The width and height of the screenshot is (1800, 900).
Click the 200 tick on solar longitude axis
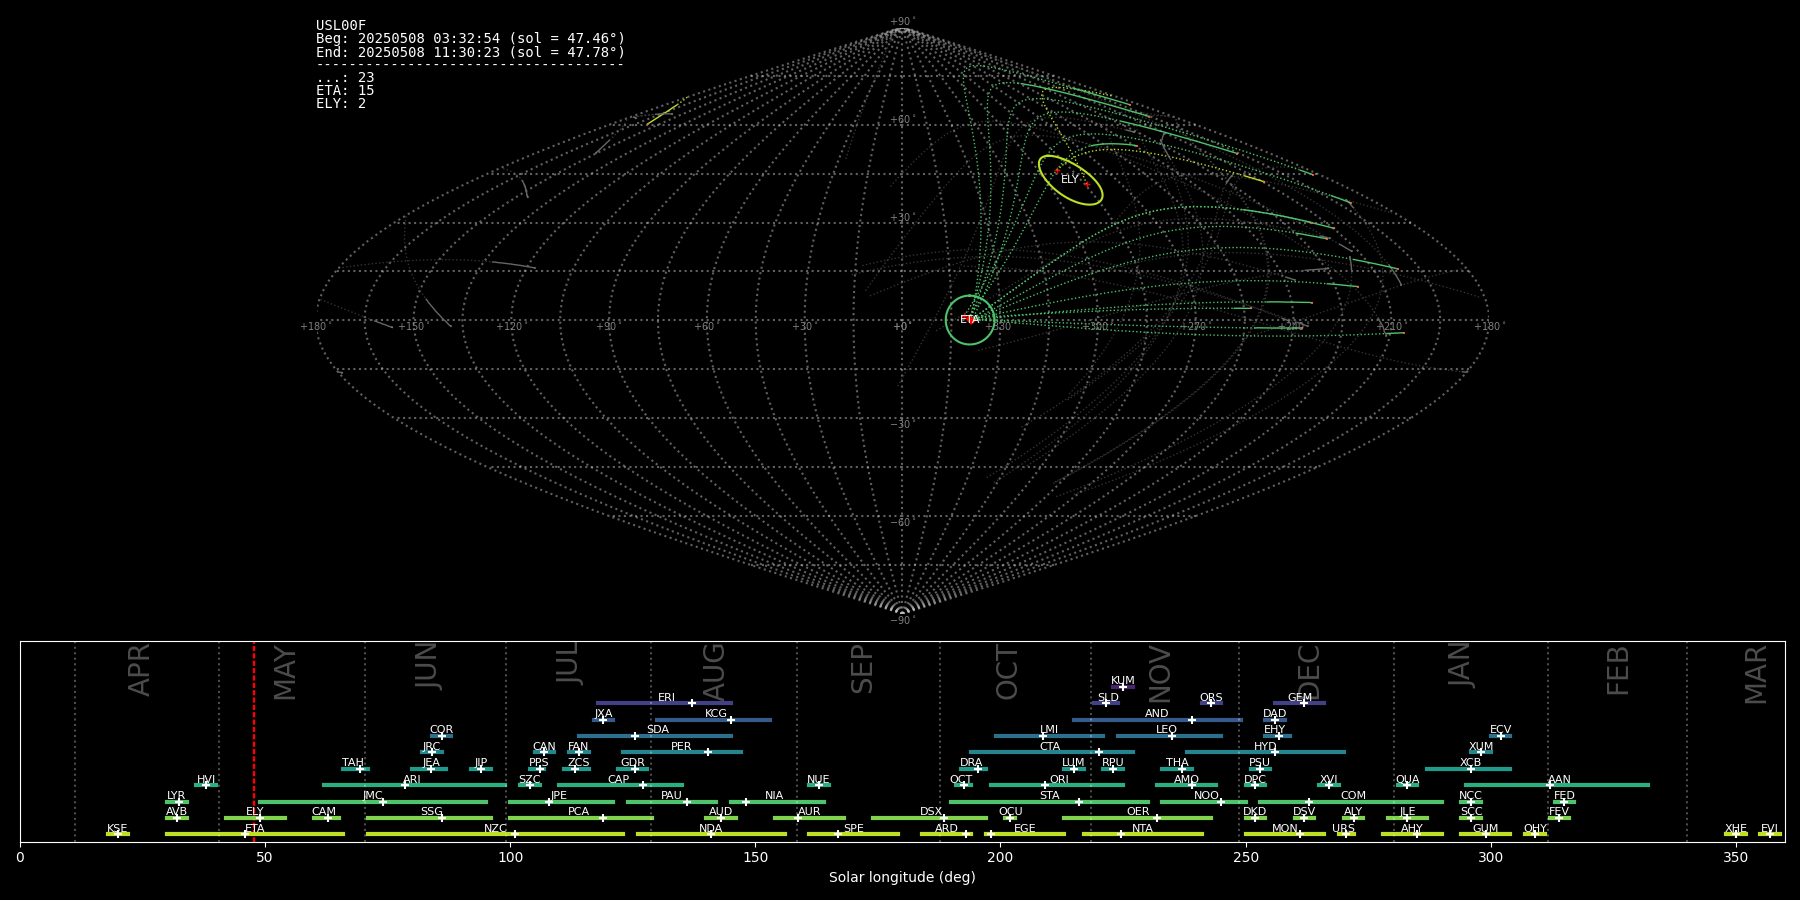click(x=1000, y=858)
